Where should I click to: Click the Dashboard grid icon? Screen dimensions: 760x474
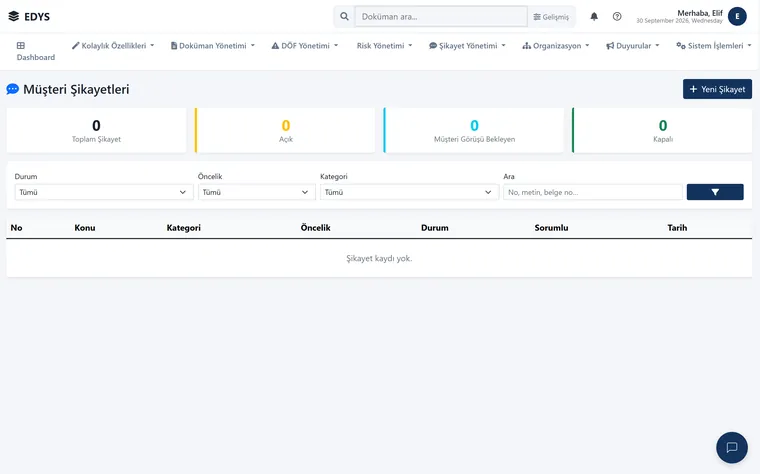pyautogui.click(x=21, y=46)
